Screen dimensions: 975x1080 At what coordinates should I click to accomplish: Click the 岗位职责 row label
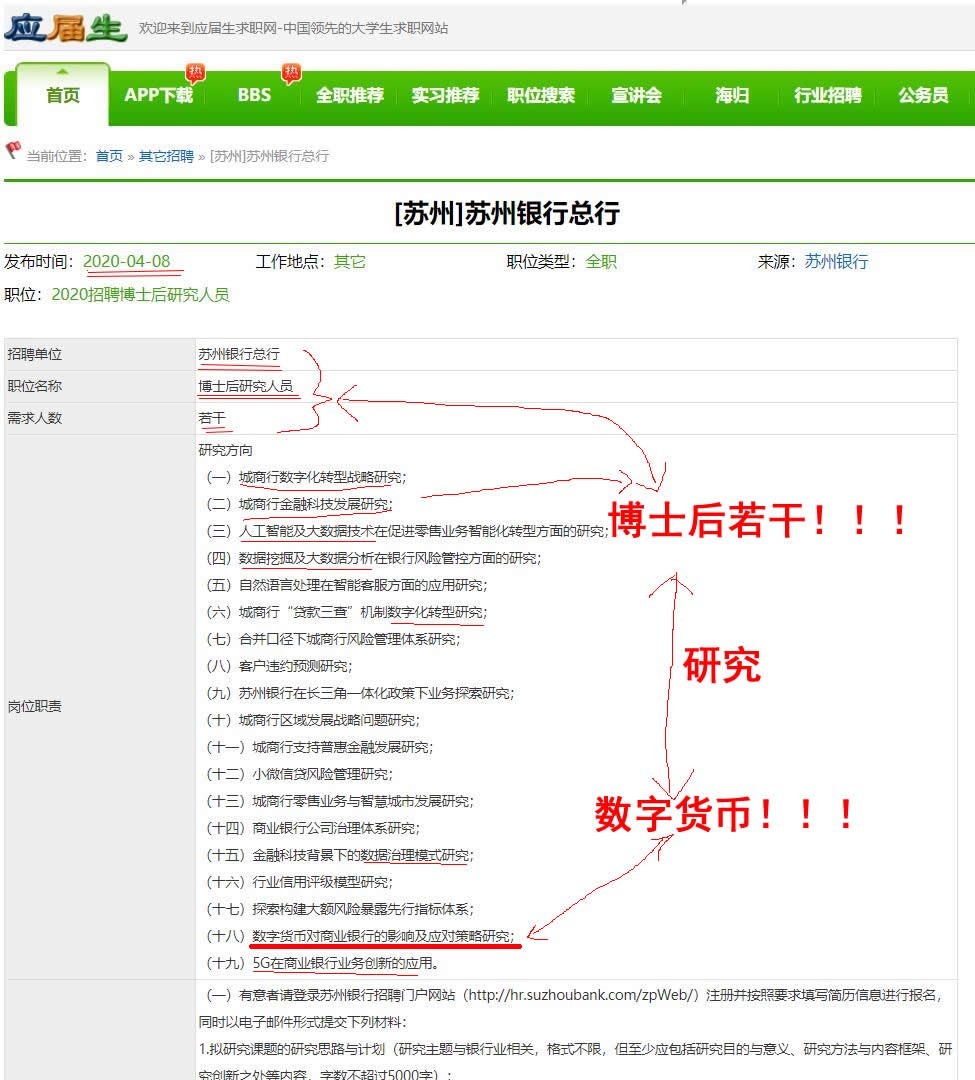34,707
